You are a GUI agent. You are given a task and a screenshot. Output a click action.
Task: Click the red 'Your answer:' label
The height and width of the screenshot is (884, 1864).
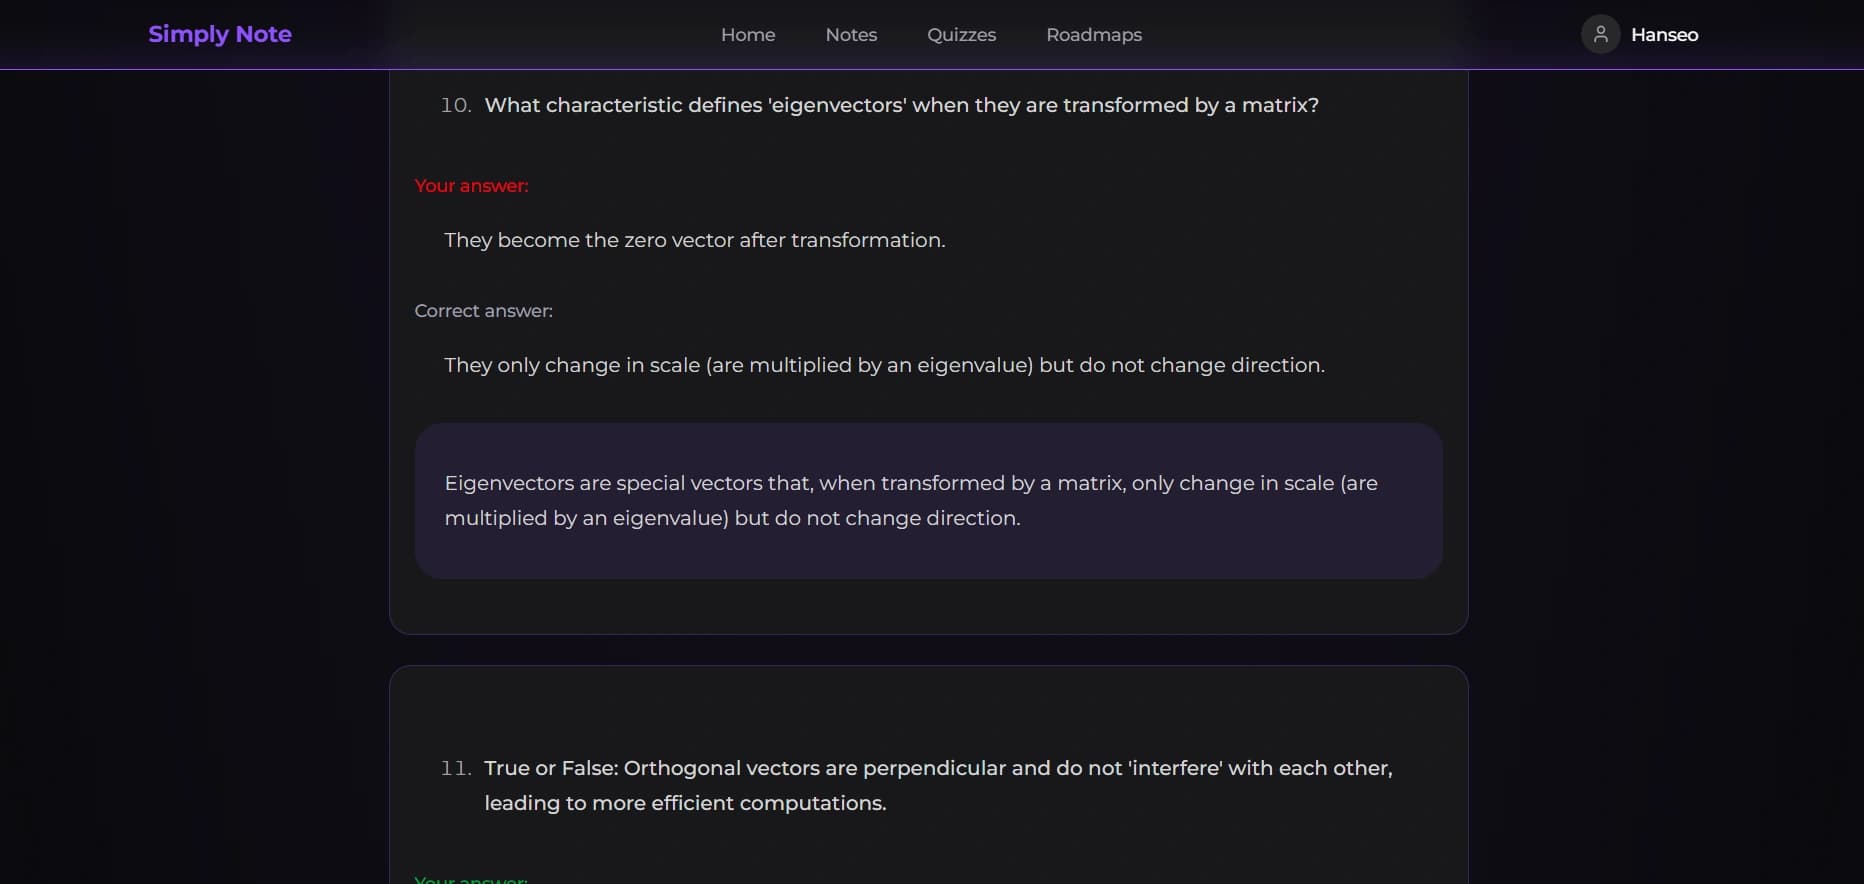(471, 186)
